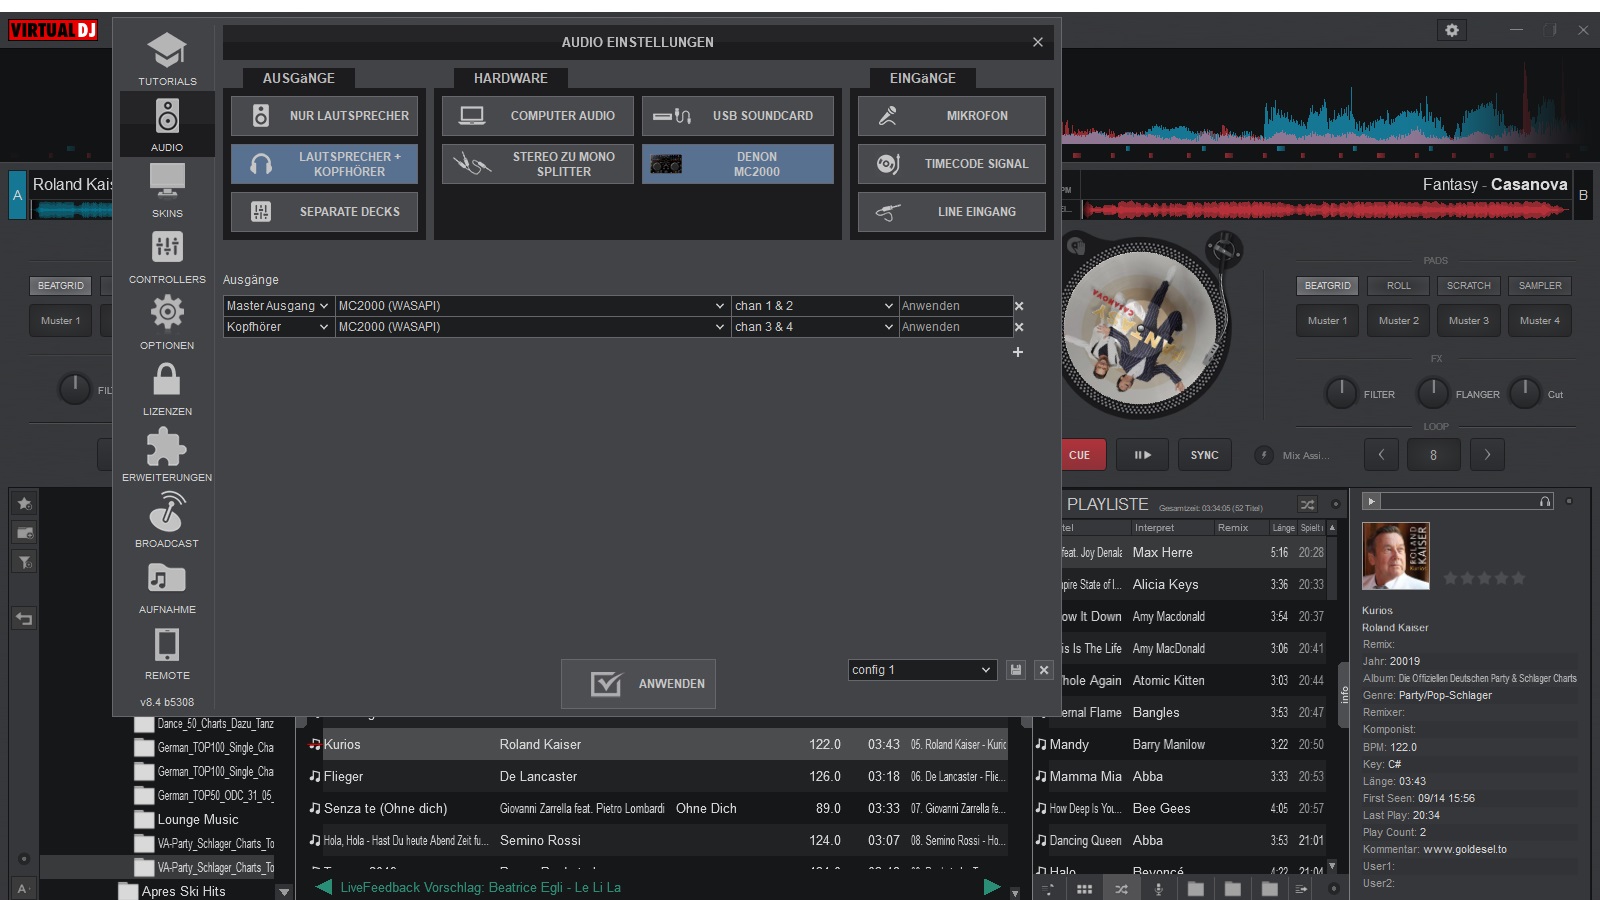Select Computer Audio hardware option
This screenshot has width=1600, height=900.
(x=538, y=116)
